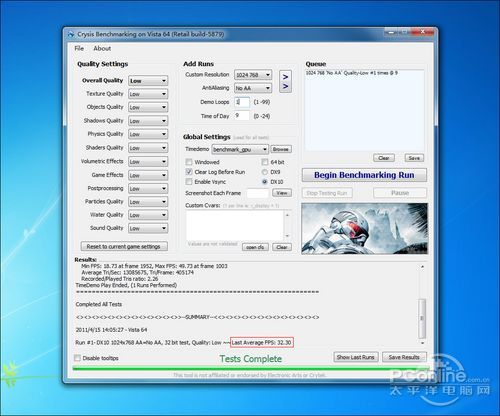
Task: Open the Custom Resolution dropdown
Action: point(253,75)
